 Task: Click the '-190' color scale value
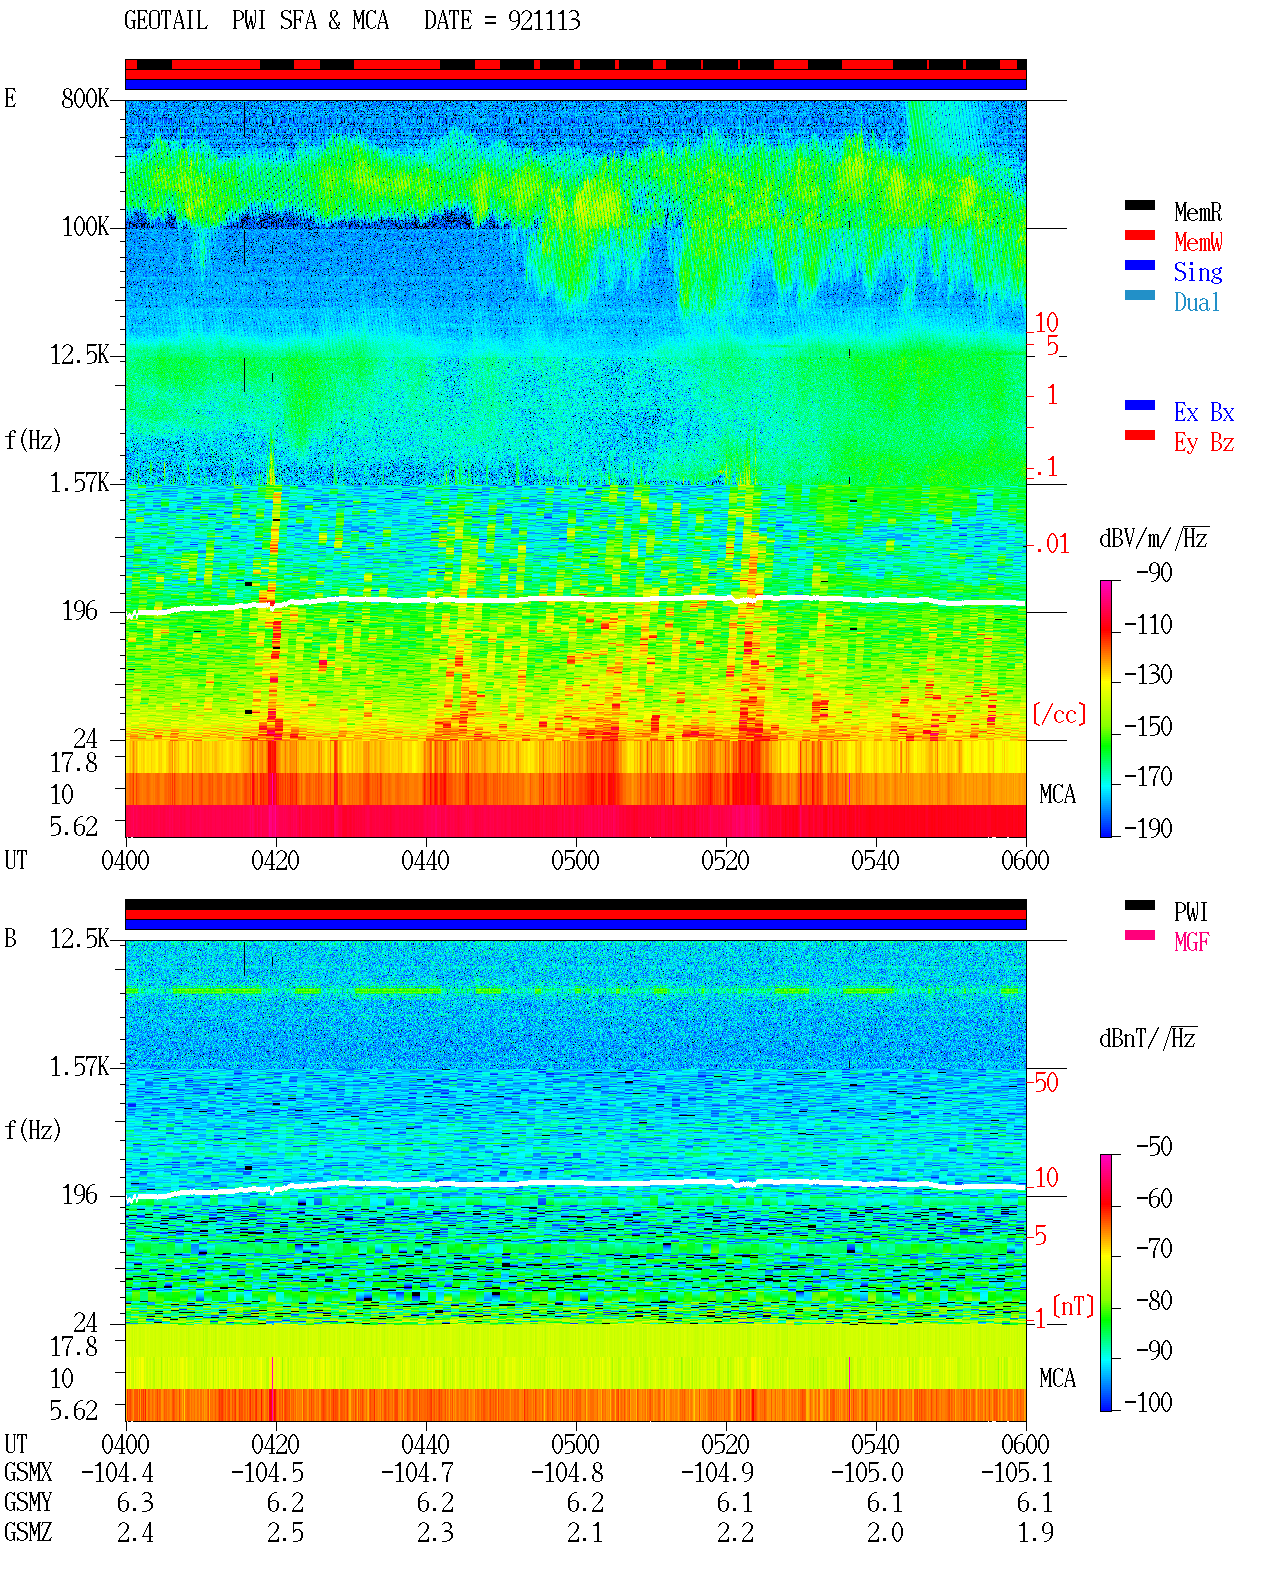(x=1148, y=828)
